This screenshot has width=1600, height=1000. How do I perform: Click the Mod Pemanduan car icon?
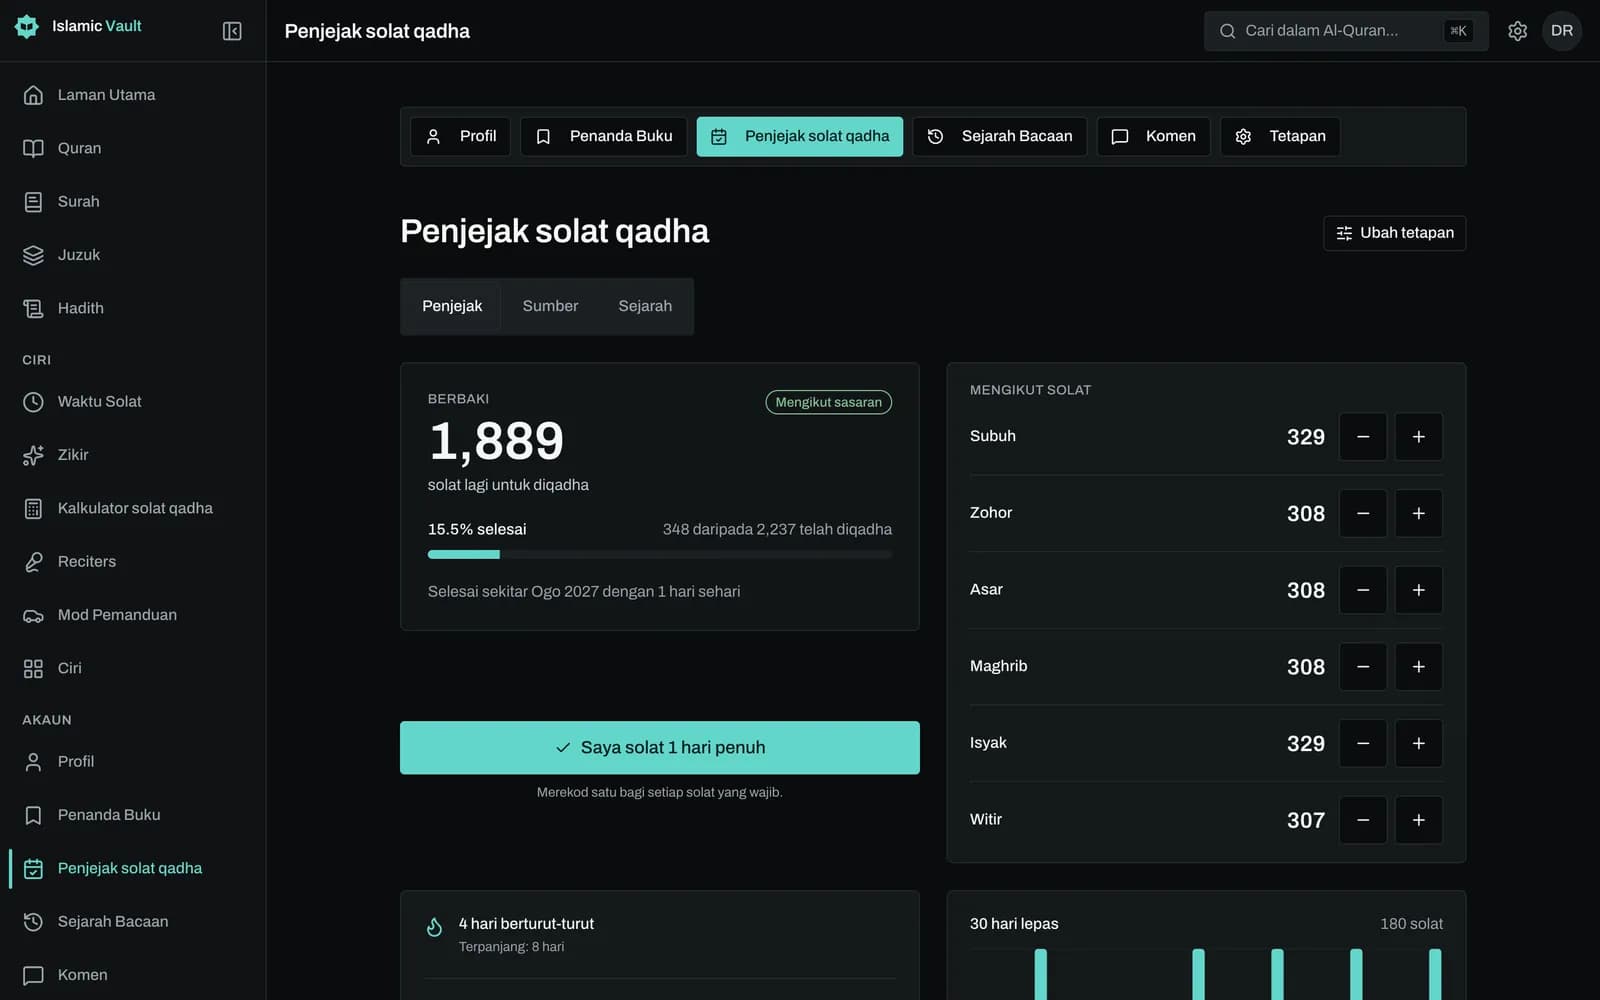[x=33, y=615]
